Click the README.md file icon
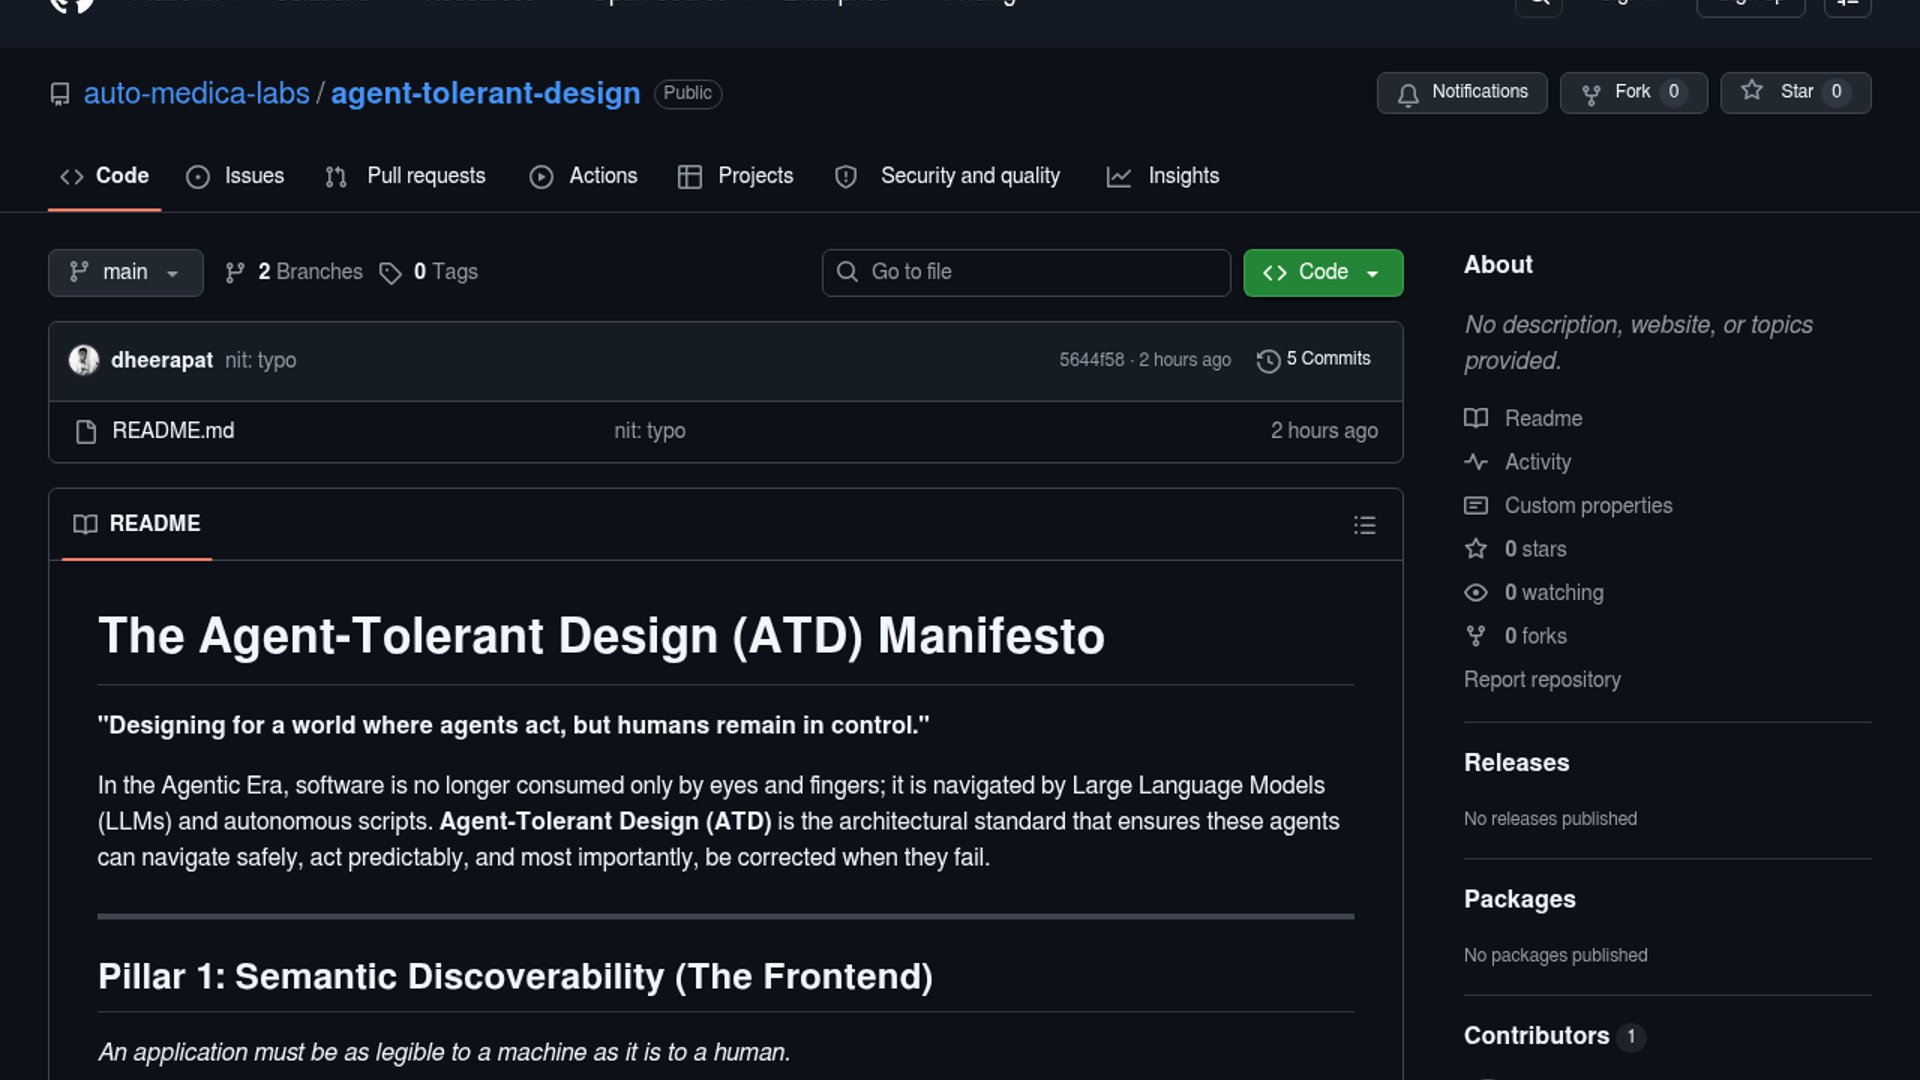Viewport: 1920px width, 1080px height. [86, 432]
